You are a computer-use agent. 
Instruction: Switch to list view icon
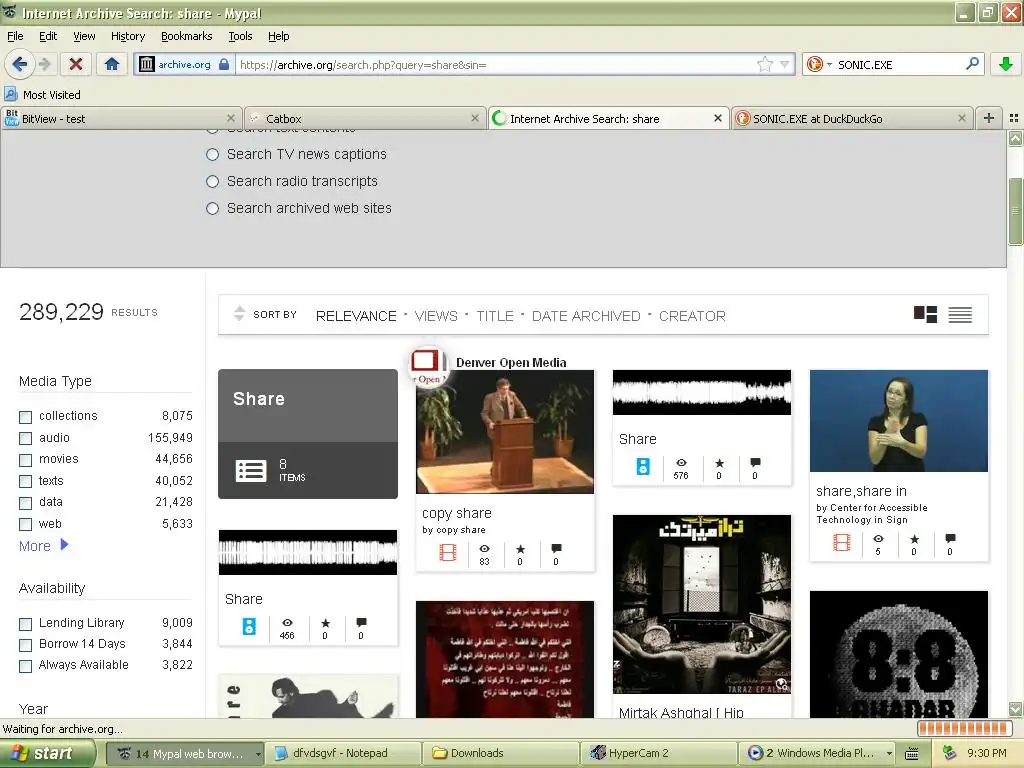(960, 315)
